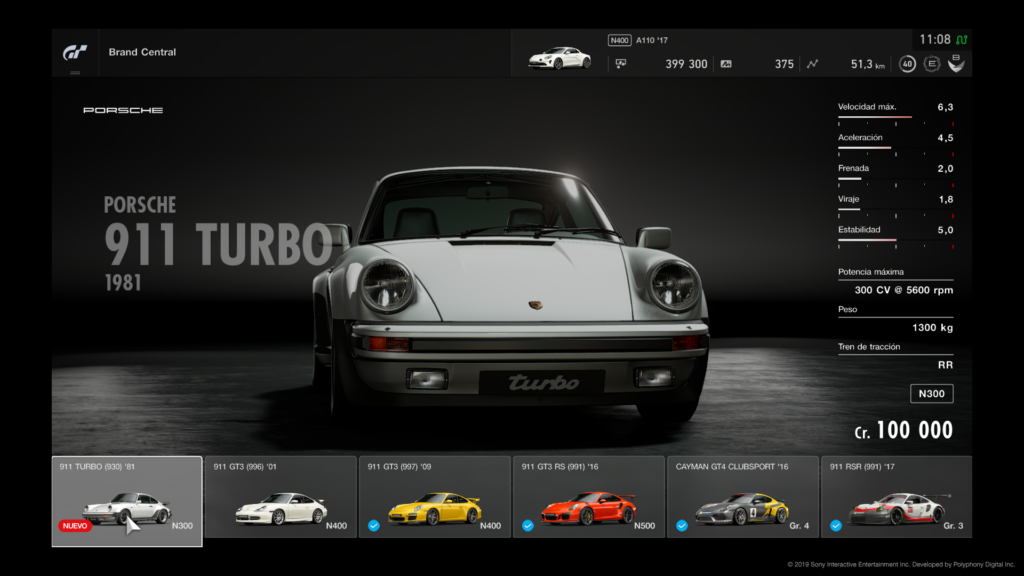The height and width of the screenshot is (576, 1024).
Task: Click the Gr. 4 label on Cayman tile
Action: pyautogui.click(x=799, y=526)
